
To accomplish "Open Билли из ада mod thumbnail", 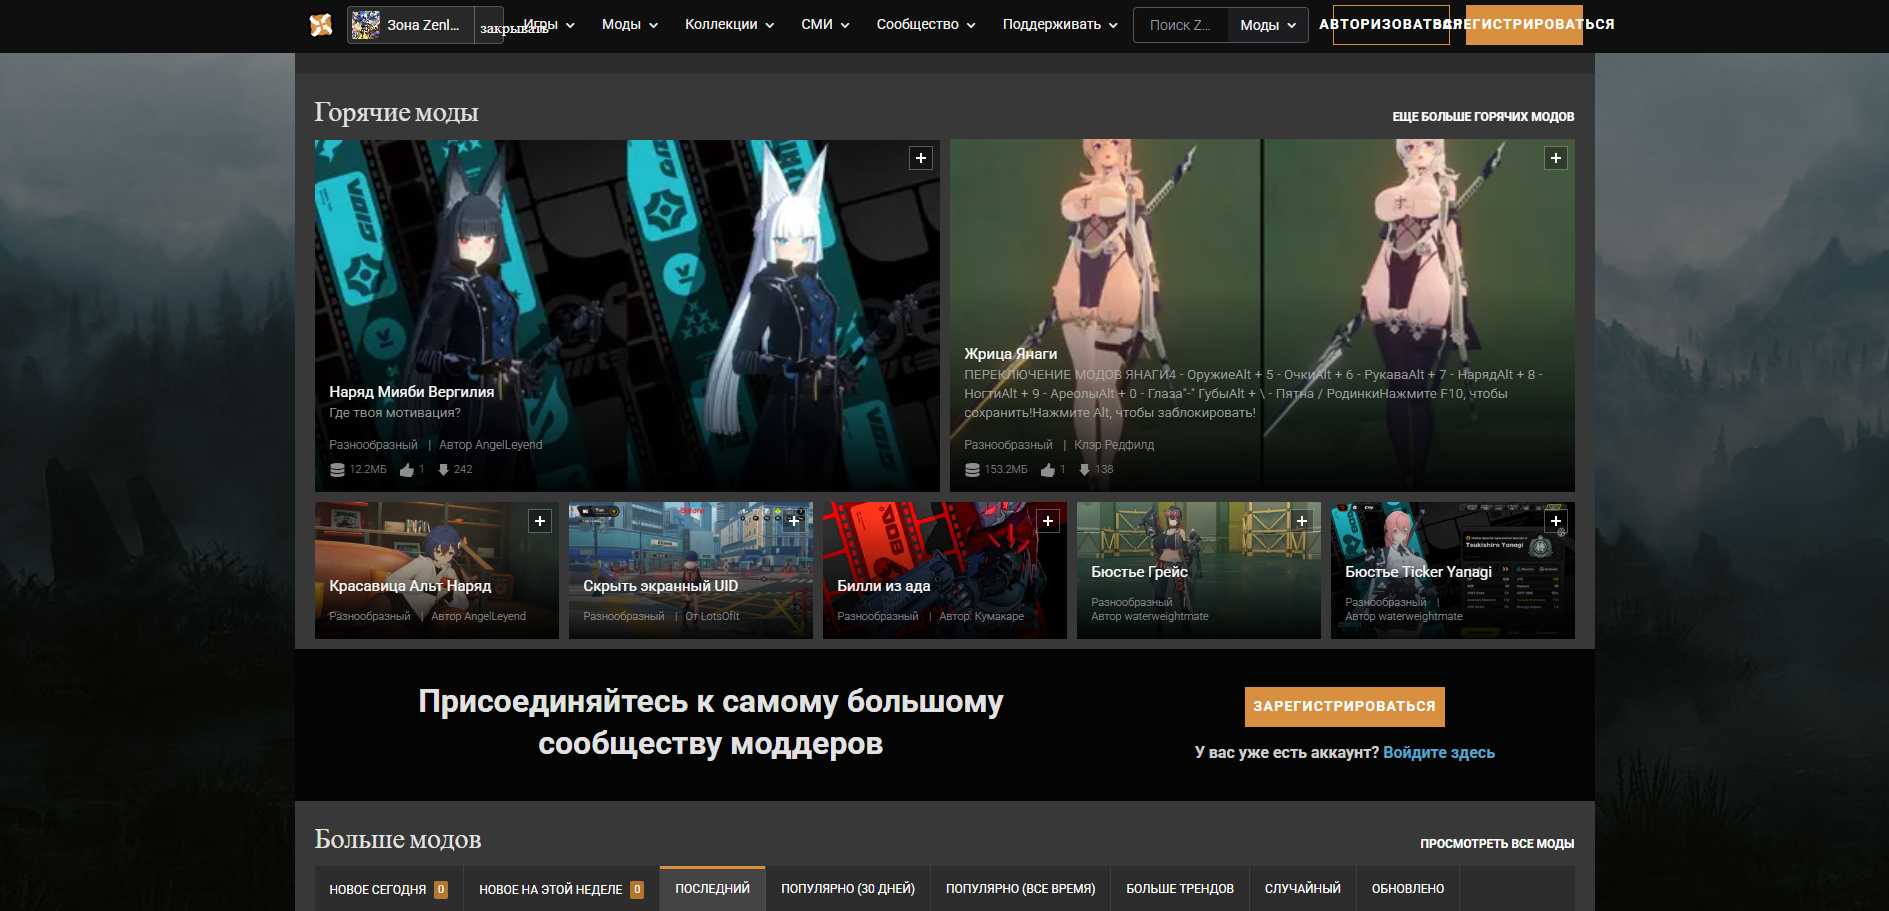I will pos(945,570).
